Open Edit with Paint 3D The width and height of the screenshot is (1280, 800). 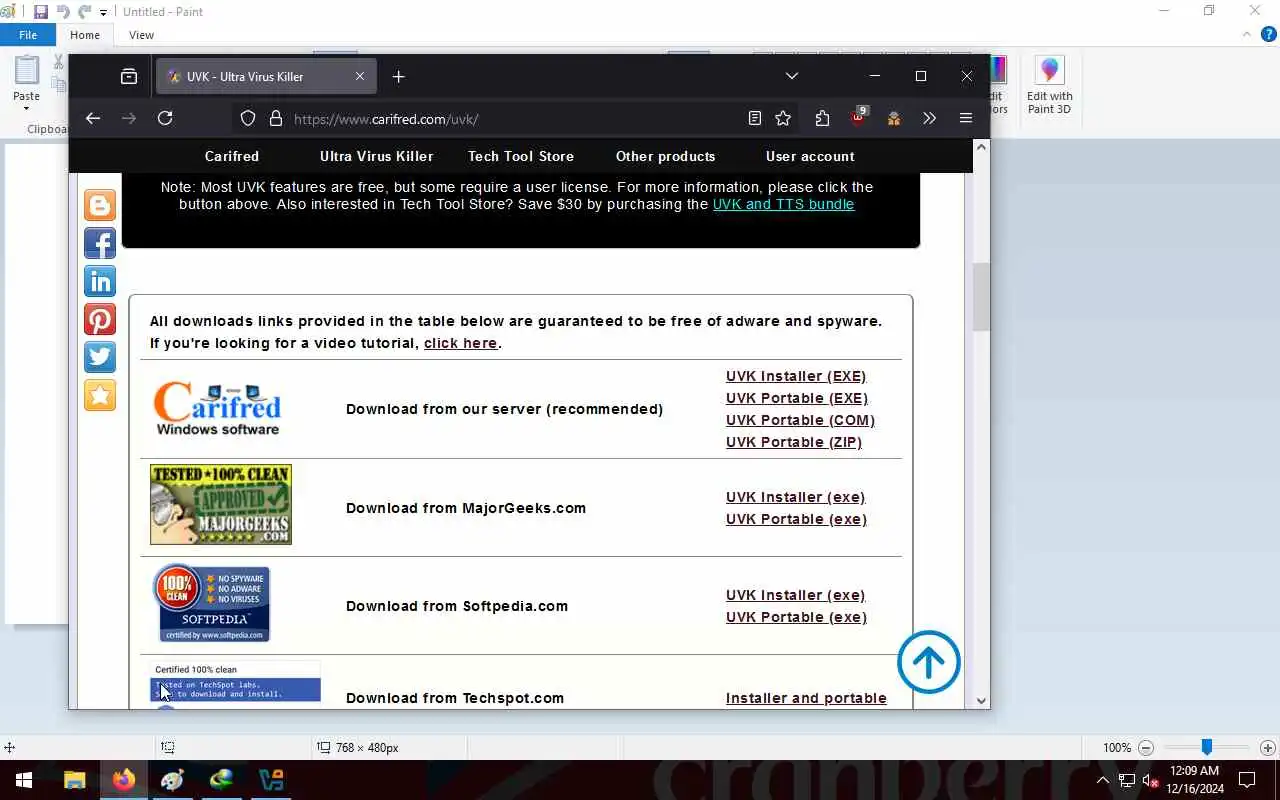click(1049, 86)
